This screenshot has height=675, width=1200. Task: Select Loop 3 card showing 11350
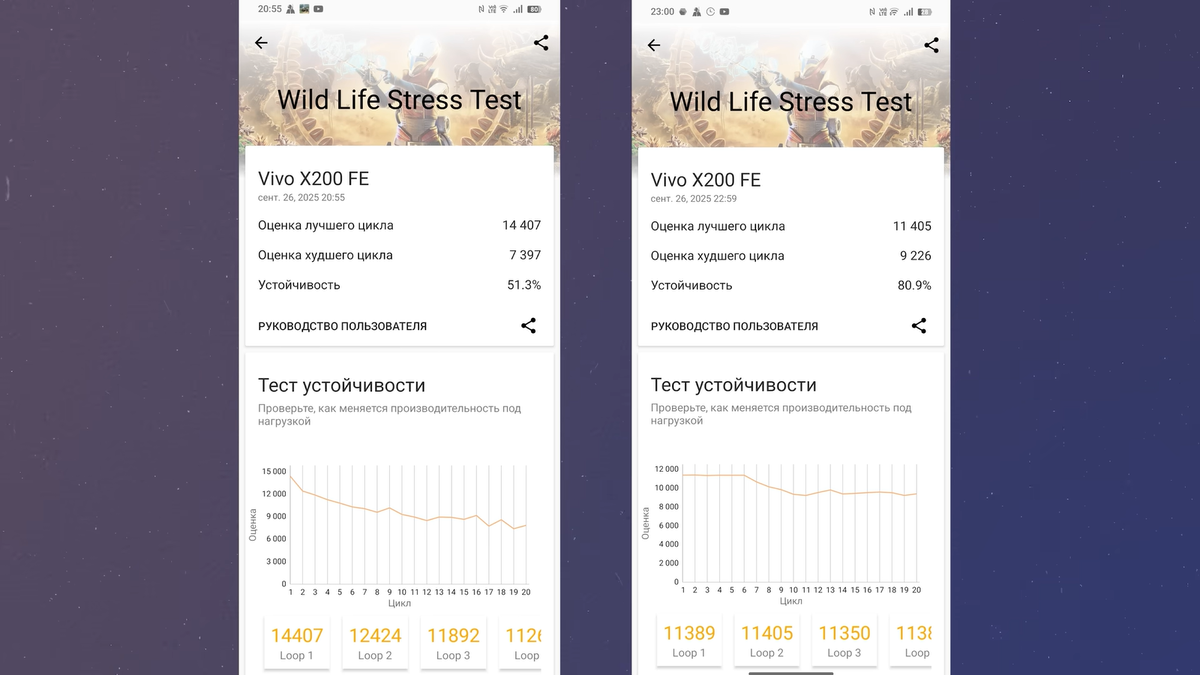click(844, 640)
